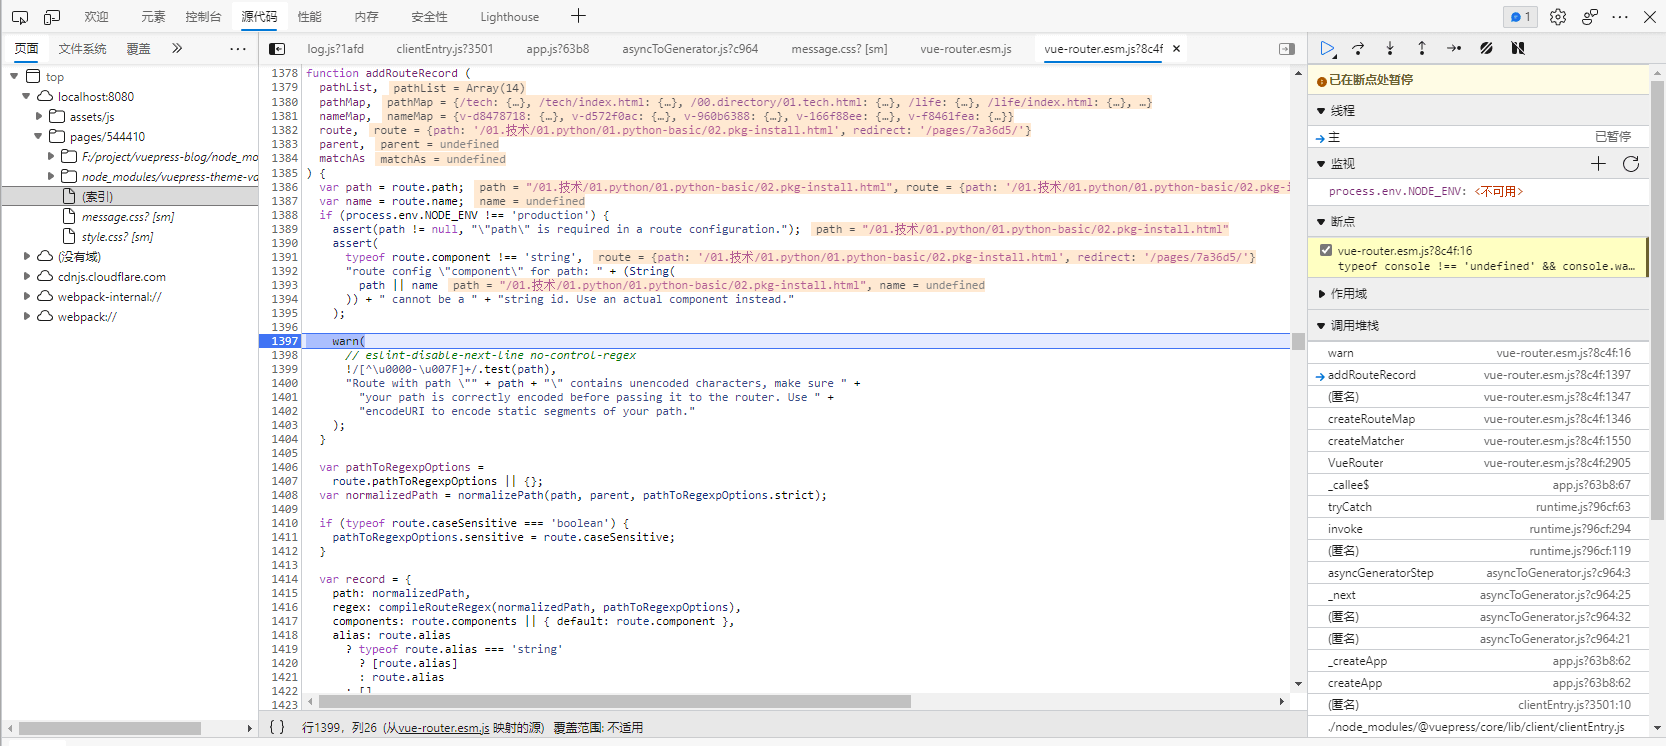The image size is (1666, 746).
Task: Expand the cdnjs.cloudflare.com tree node
Action: tap(27, 277)
